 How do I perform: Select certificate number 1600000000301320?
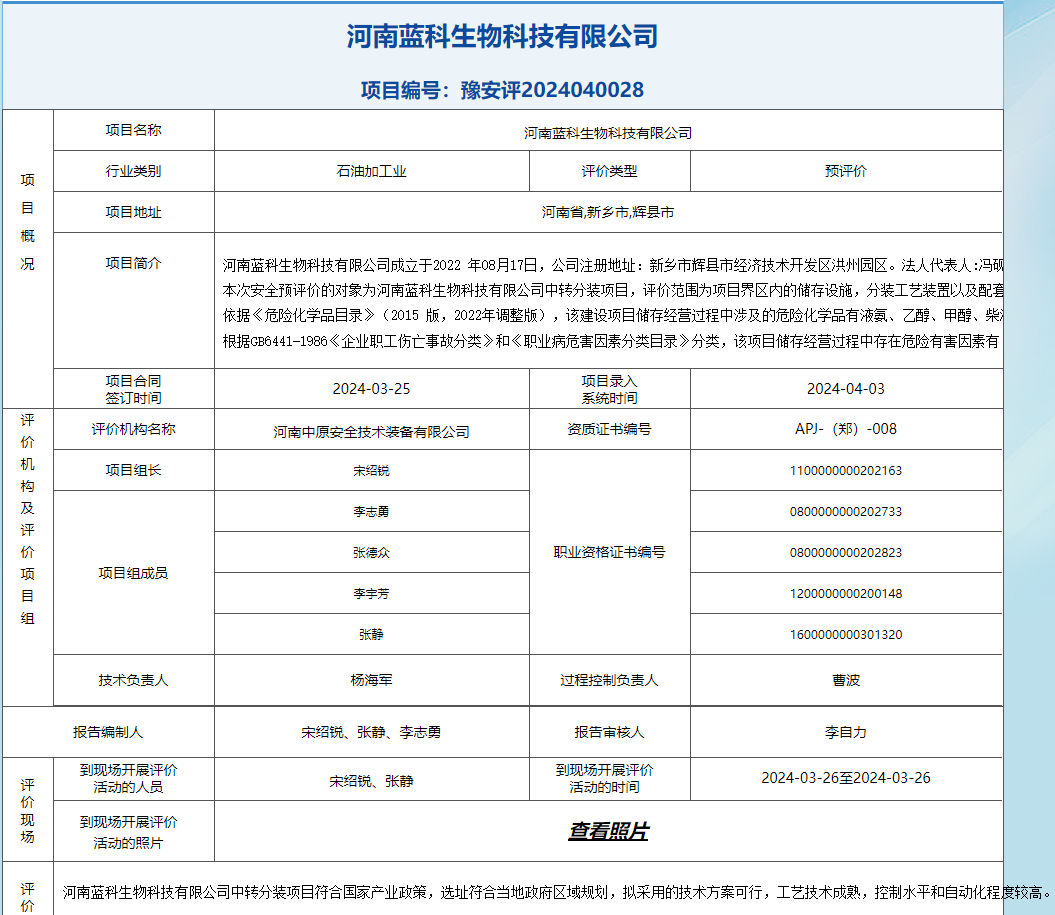846,634
